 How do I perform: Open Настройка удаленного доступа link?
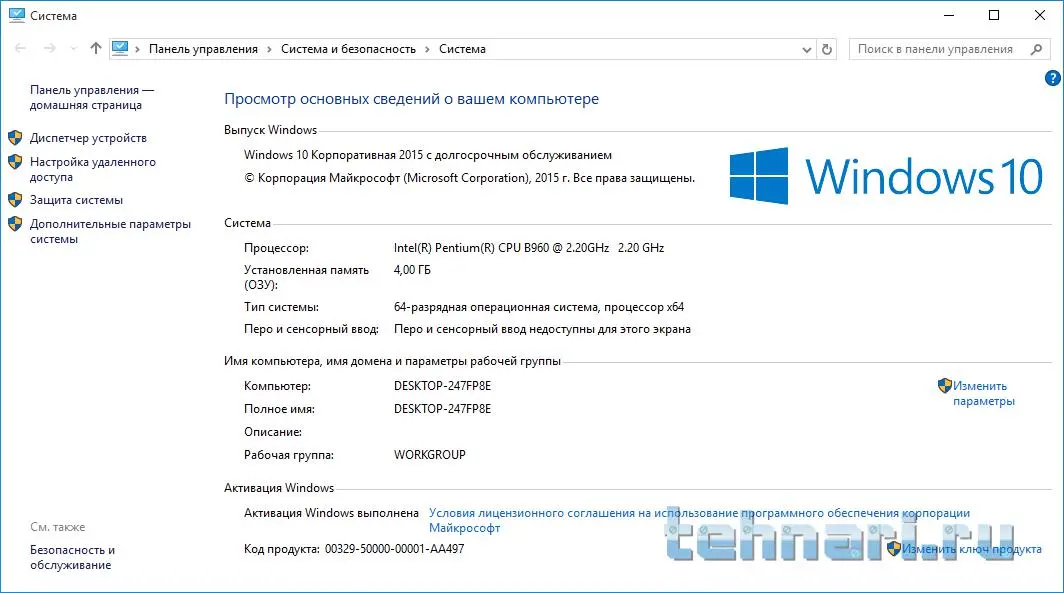click(x=93, y=170)
